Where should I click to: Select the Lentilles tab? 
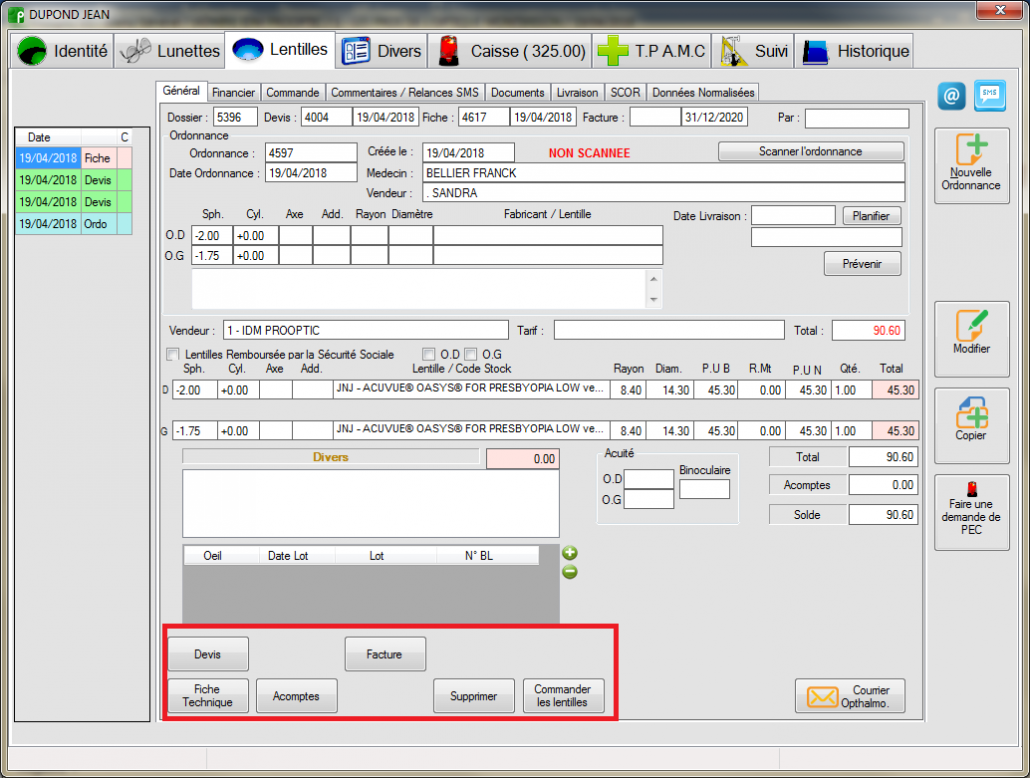point(280,49)
